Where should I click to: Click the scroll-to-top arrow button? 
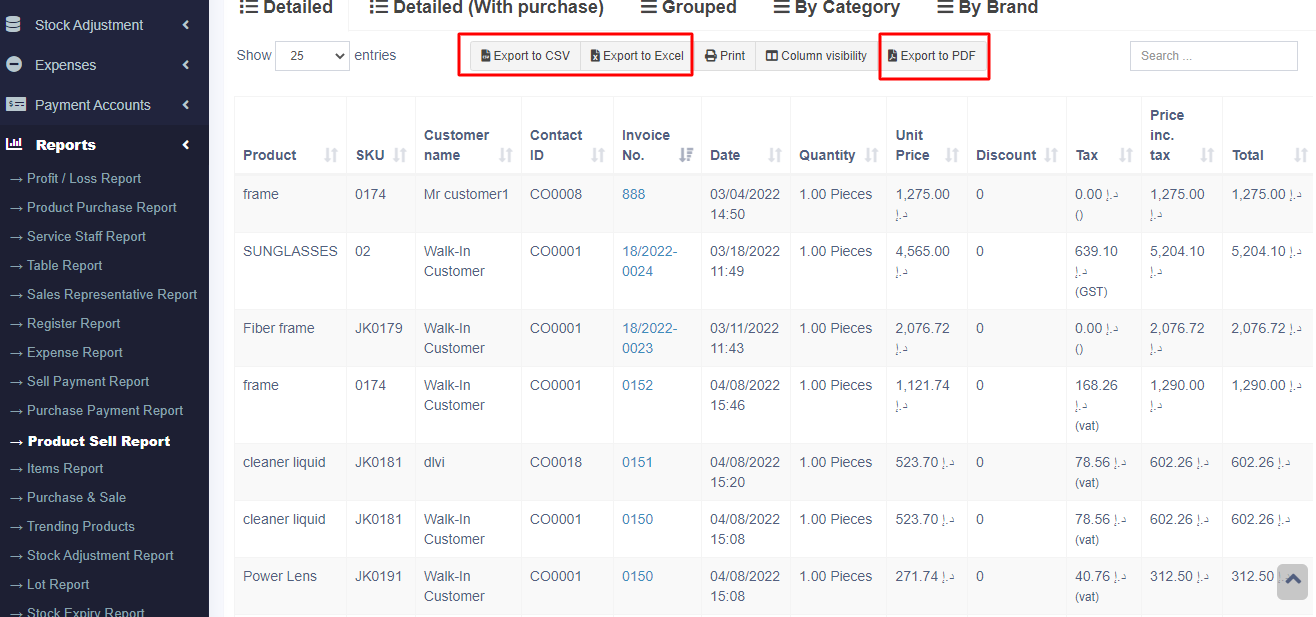pyautogui.click(x=1292, y=580)
